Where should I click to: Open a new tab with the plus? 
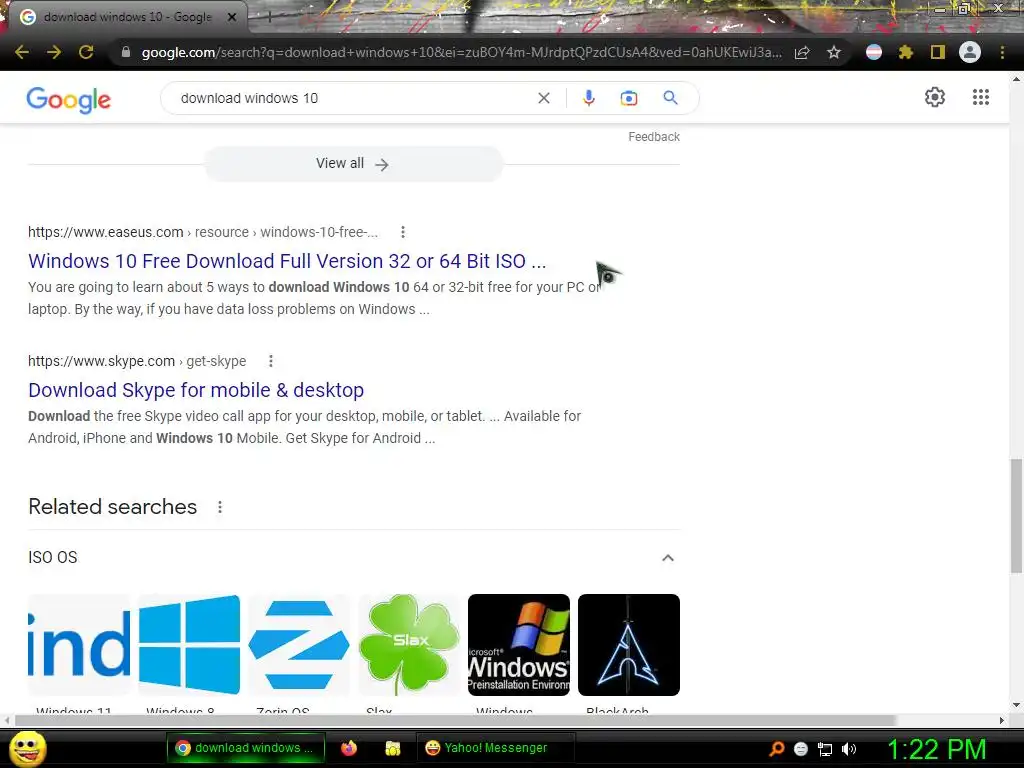[268, 18]
